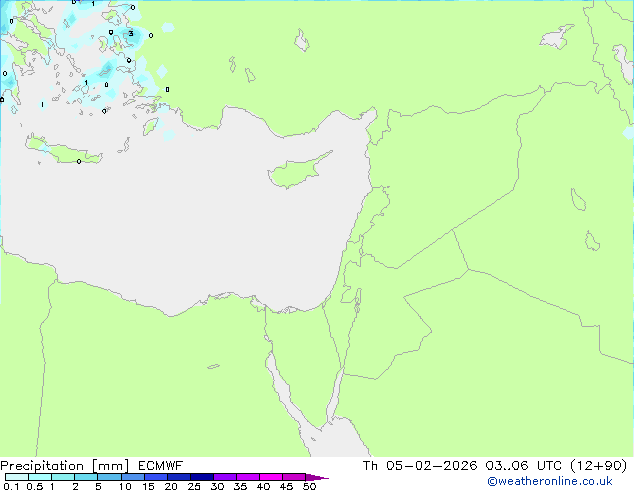This screenshot has height=490, width=634.
Task: Click the 0.1–0.5 mm legend color swatch
Action: pos(17,477)
